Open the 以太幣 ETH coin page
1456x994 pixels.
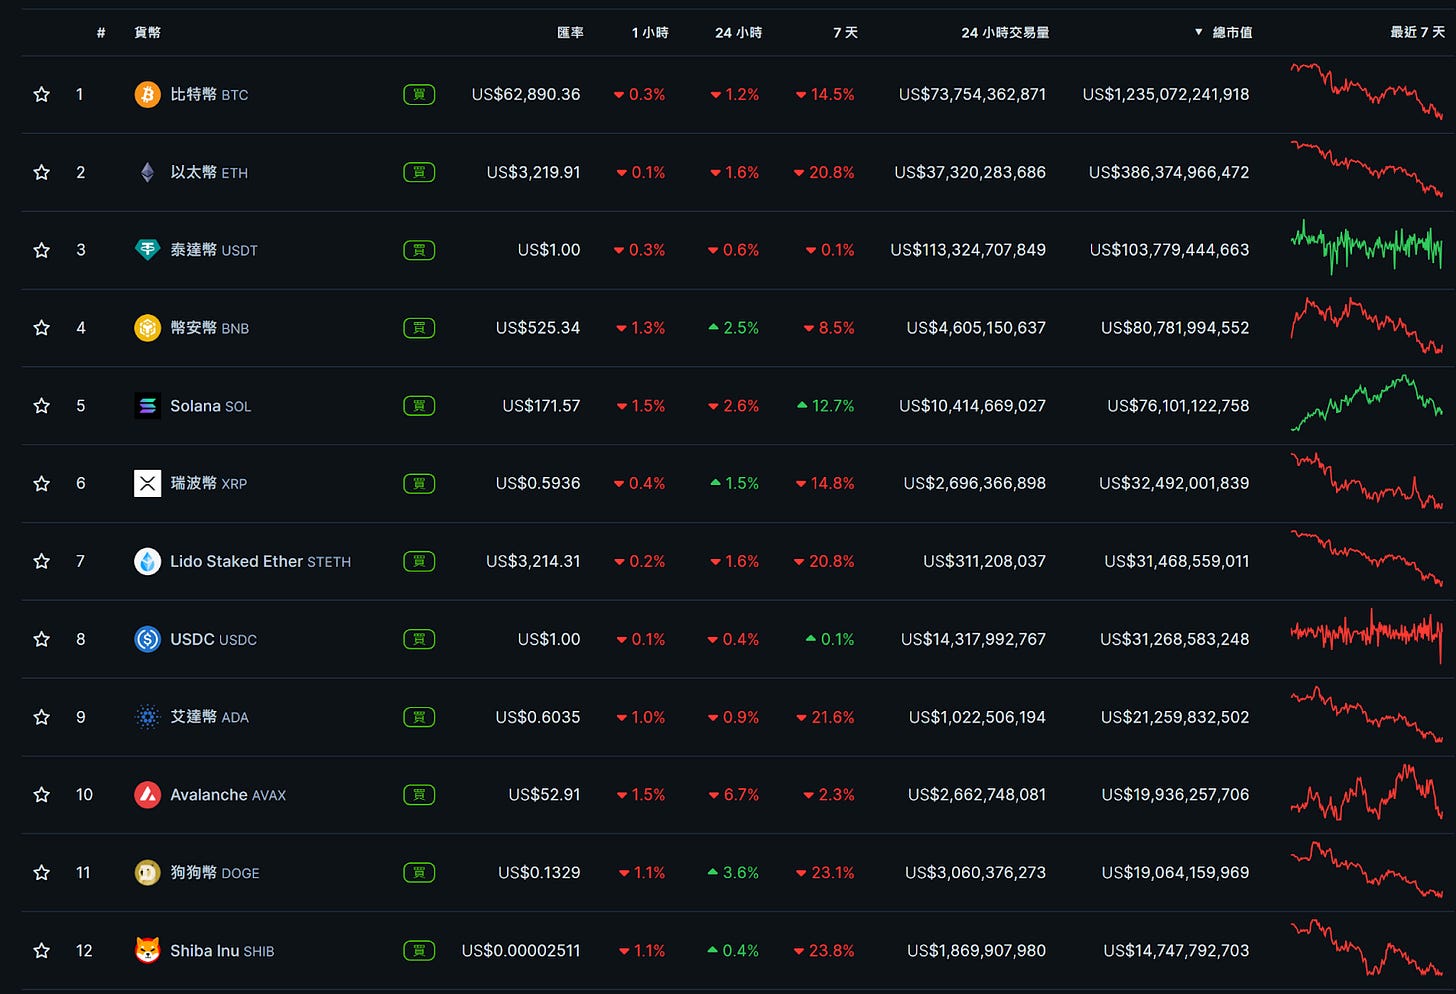point(209,172)
